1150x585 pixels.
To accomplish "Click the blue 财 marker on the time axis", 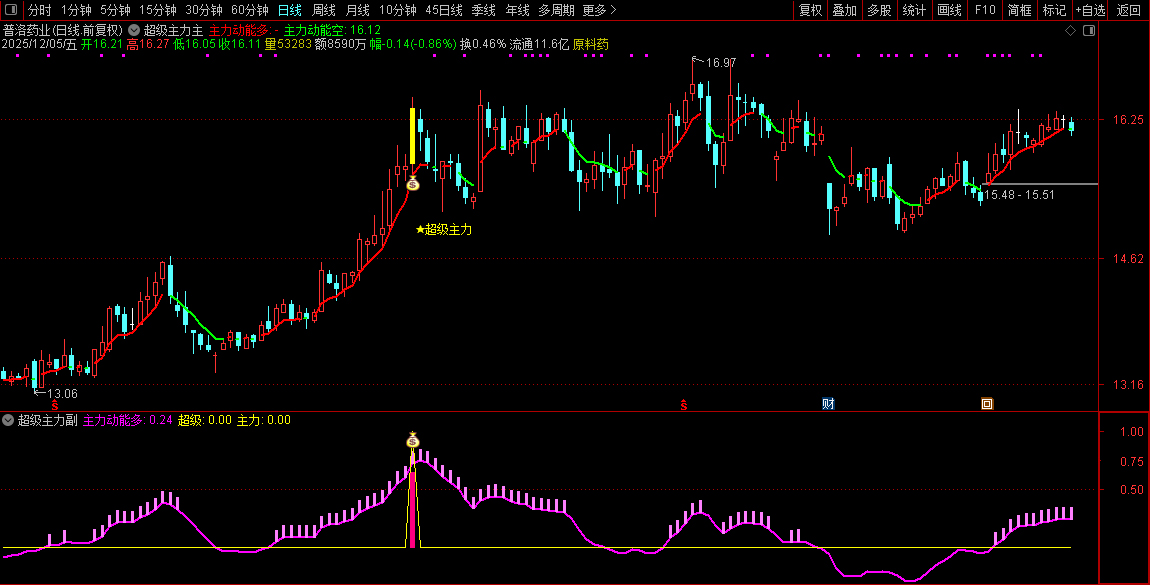I will click(828, 404).
